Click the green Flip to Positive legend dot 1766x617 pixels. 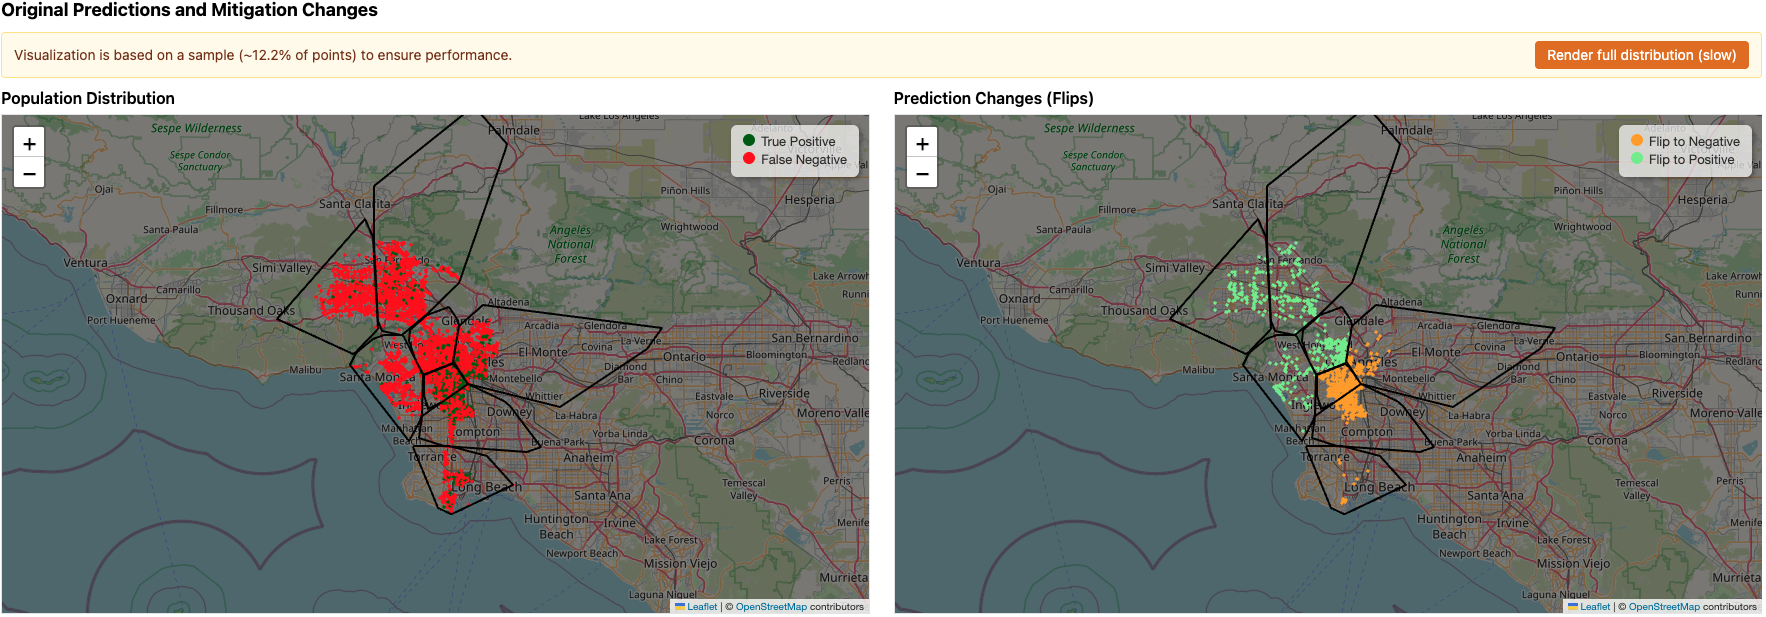[1637, 158]
